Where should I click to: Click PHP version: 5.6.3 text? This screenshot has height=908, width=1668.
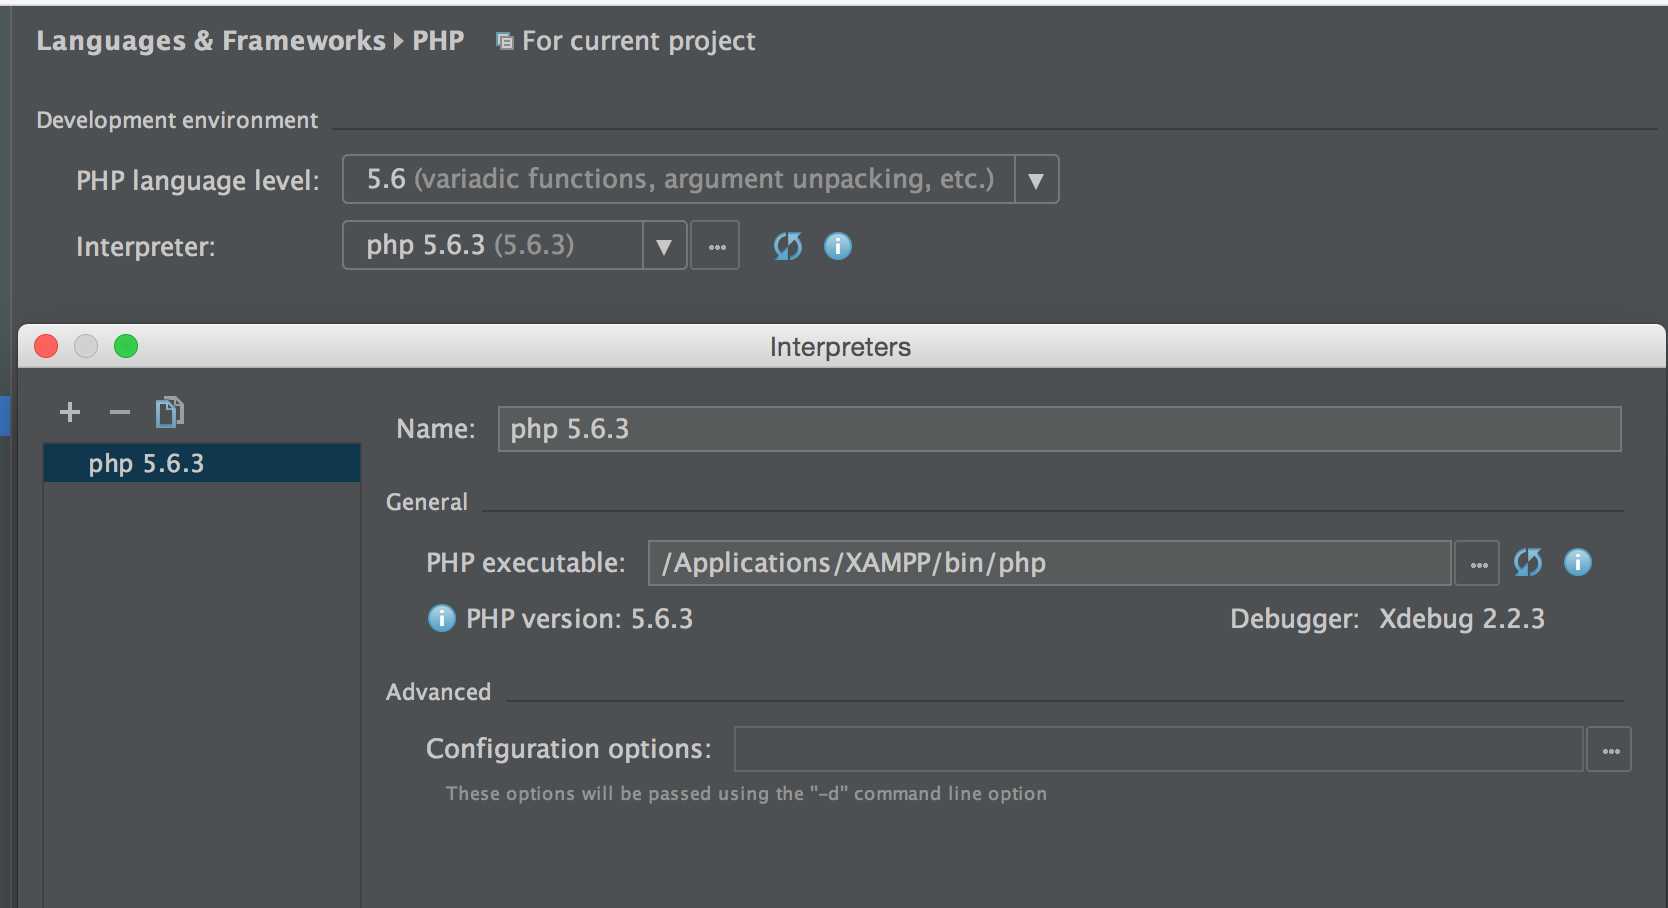(580, 619)
